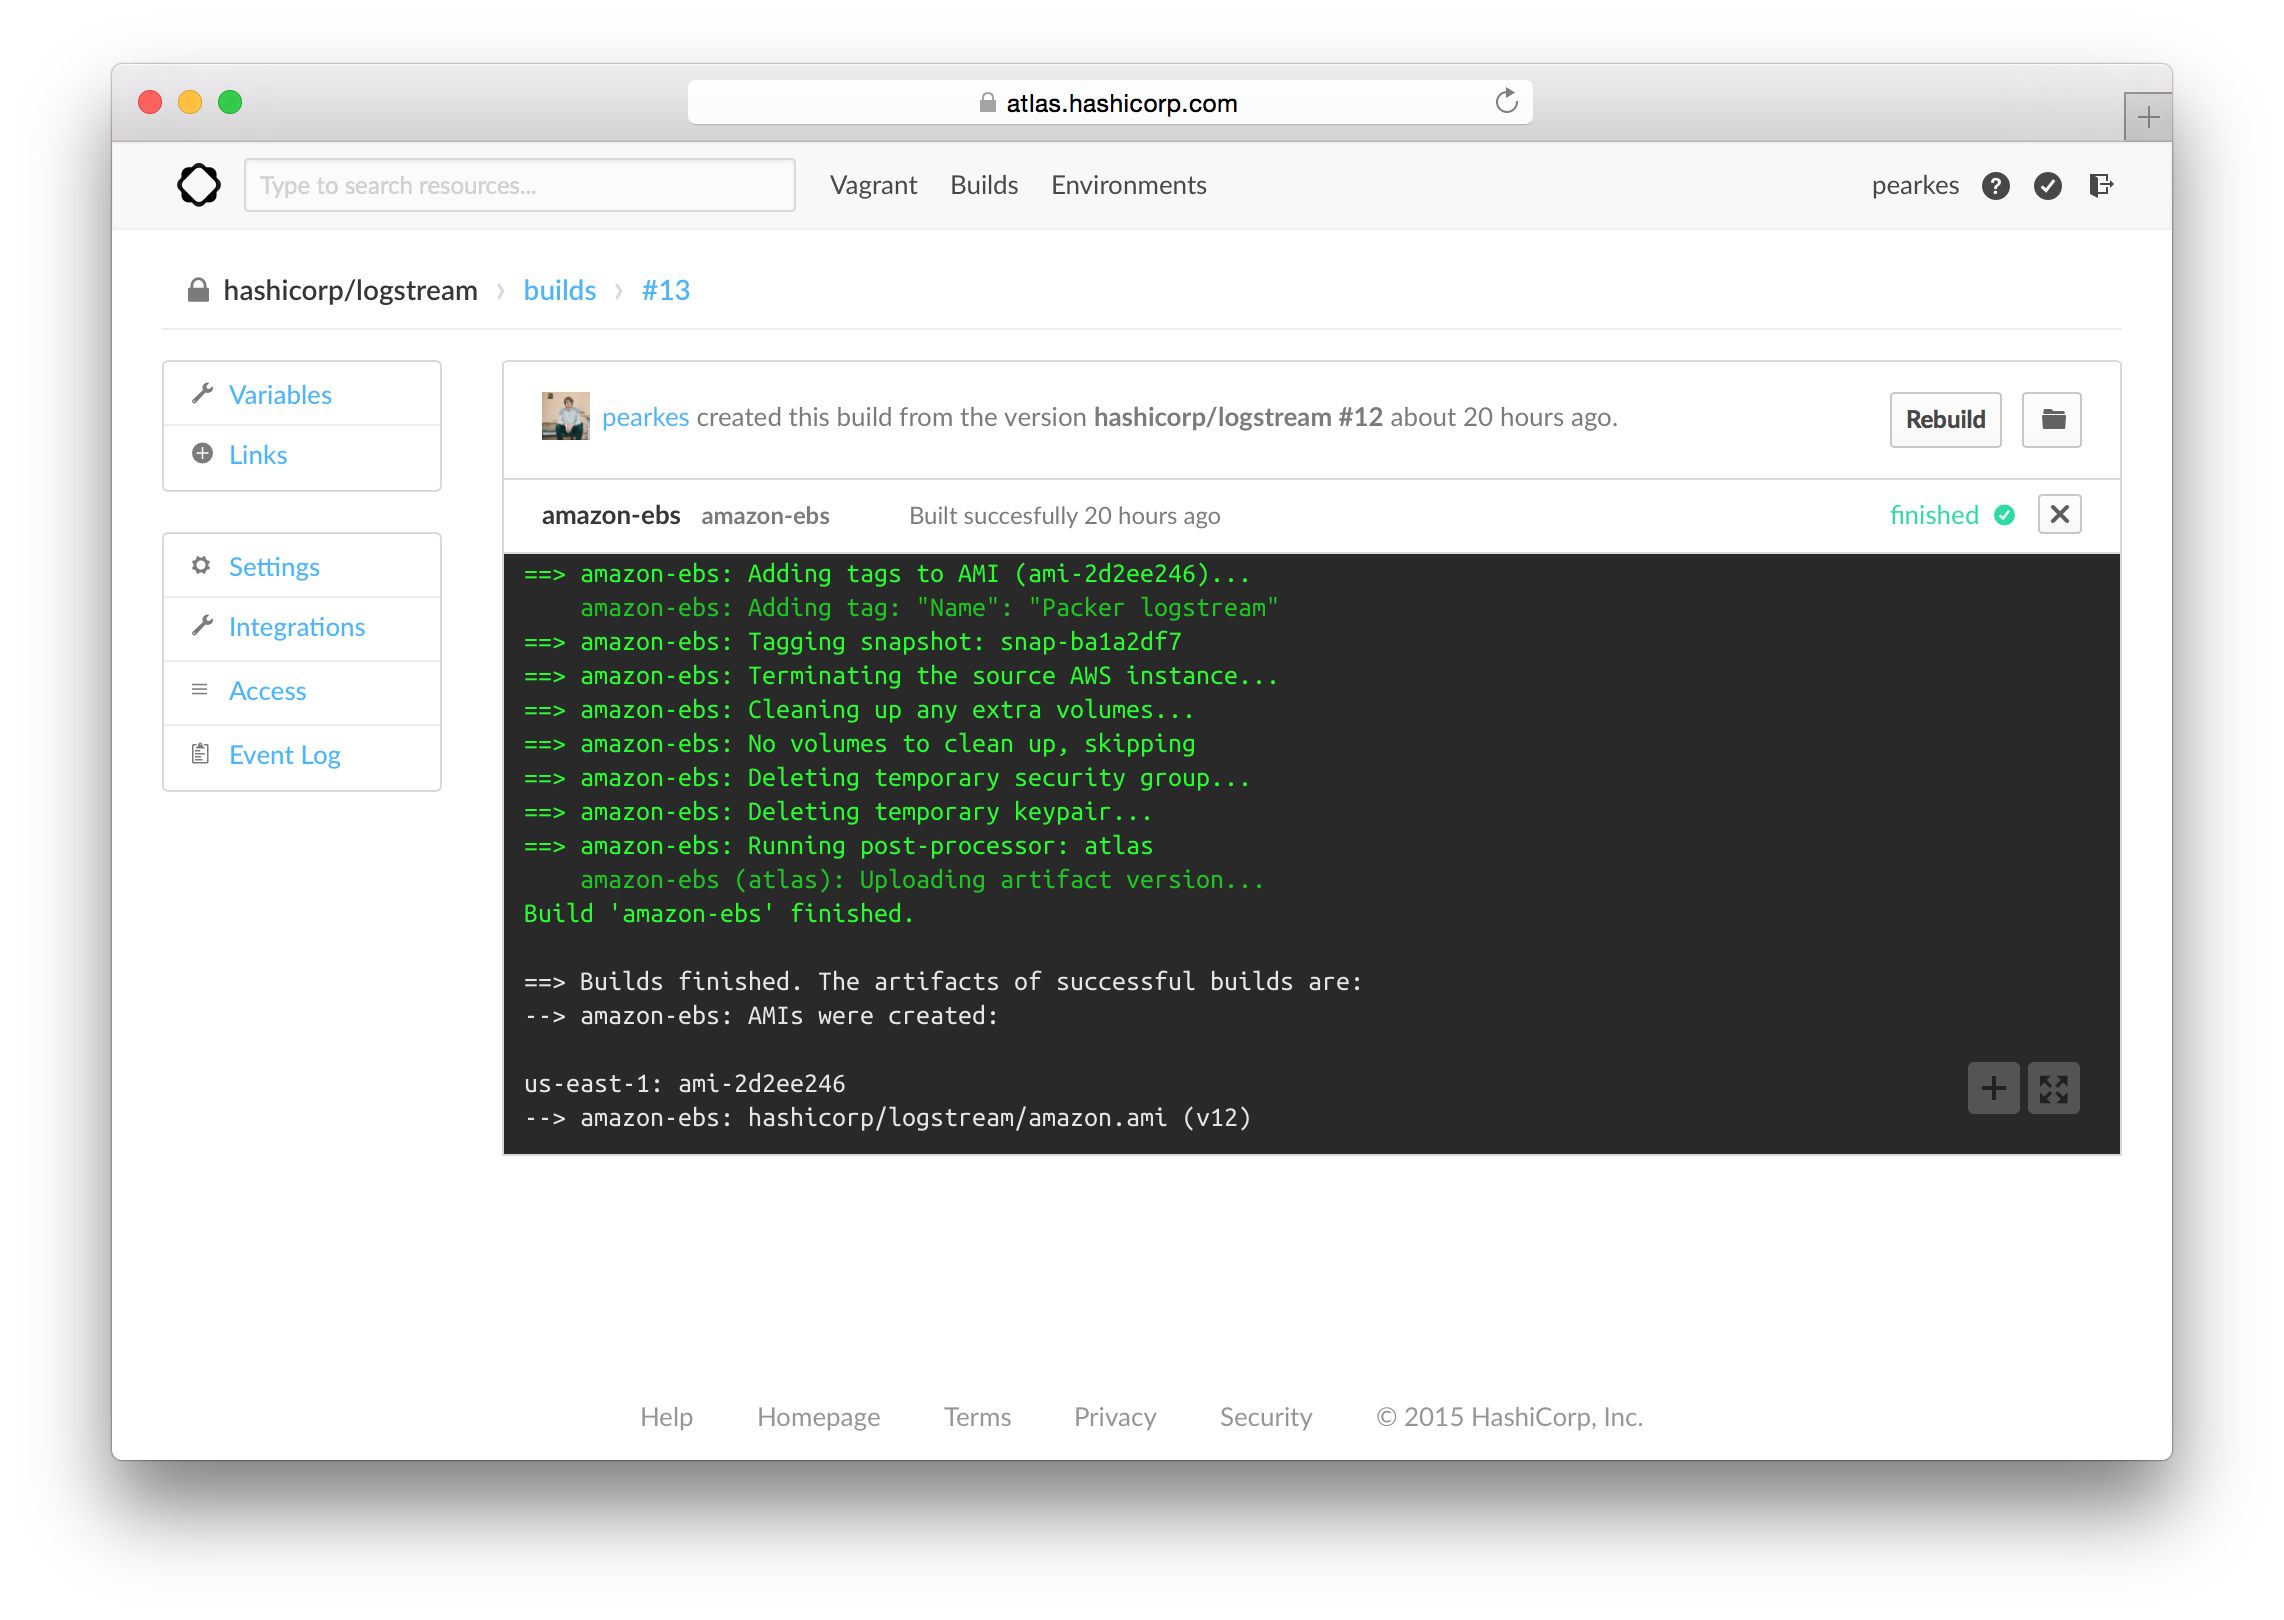Click the clipboard icon beside Event Log

(201, 753)
